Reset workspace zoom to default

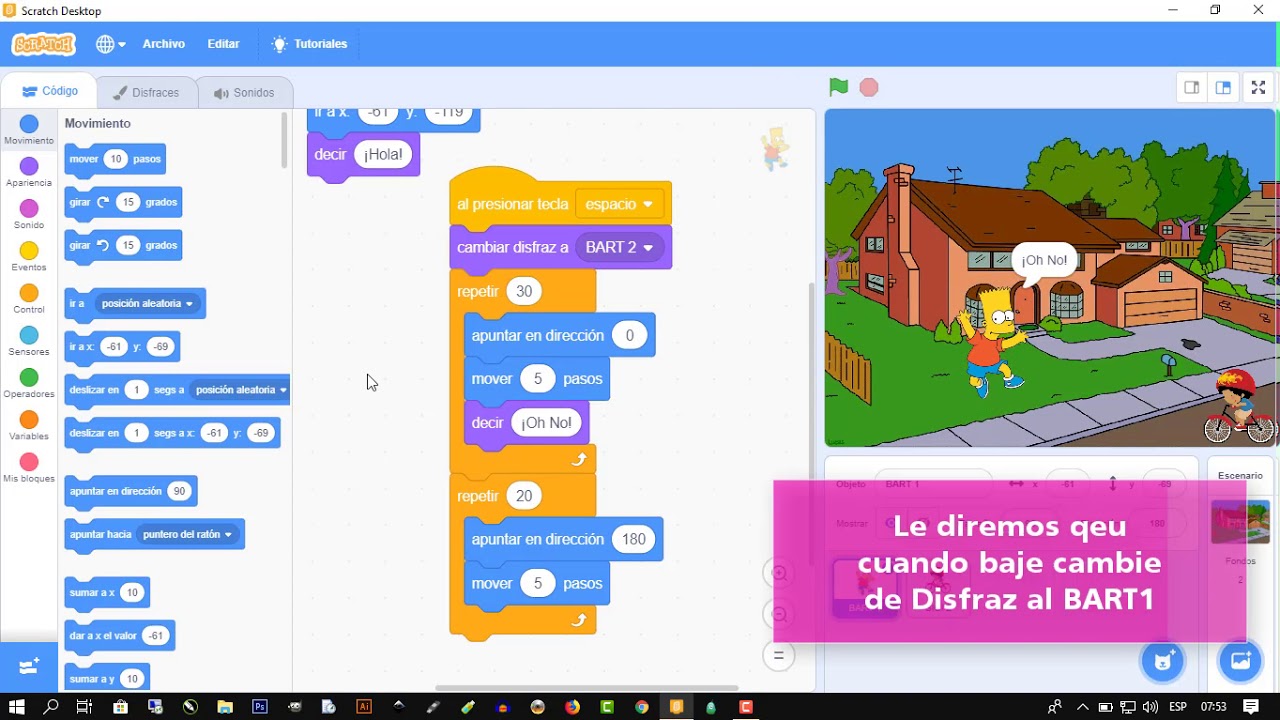point(779,656)
